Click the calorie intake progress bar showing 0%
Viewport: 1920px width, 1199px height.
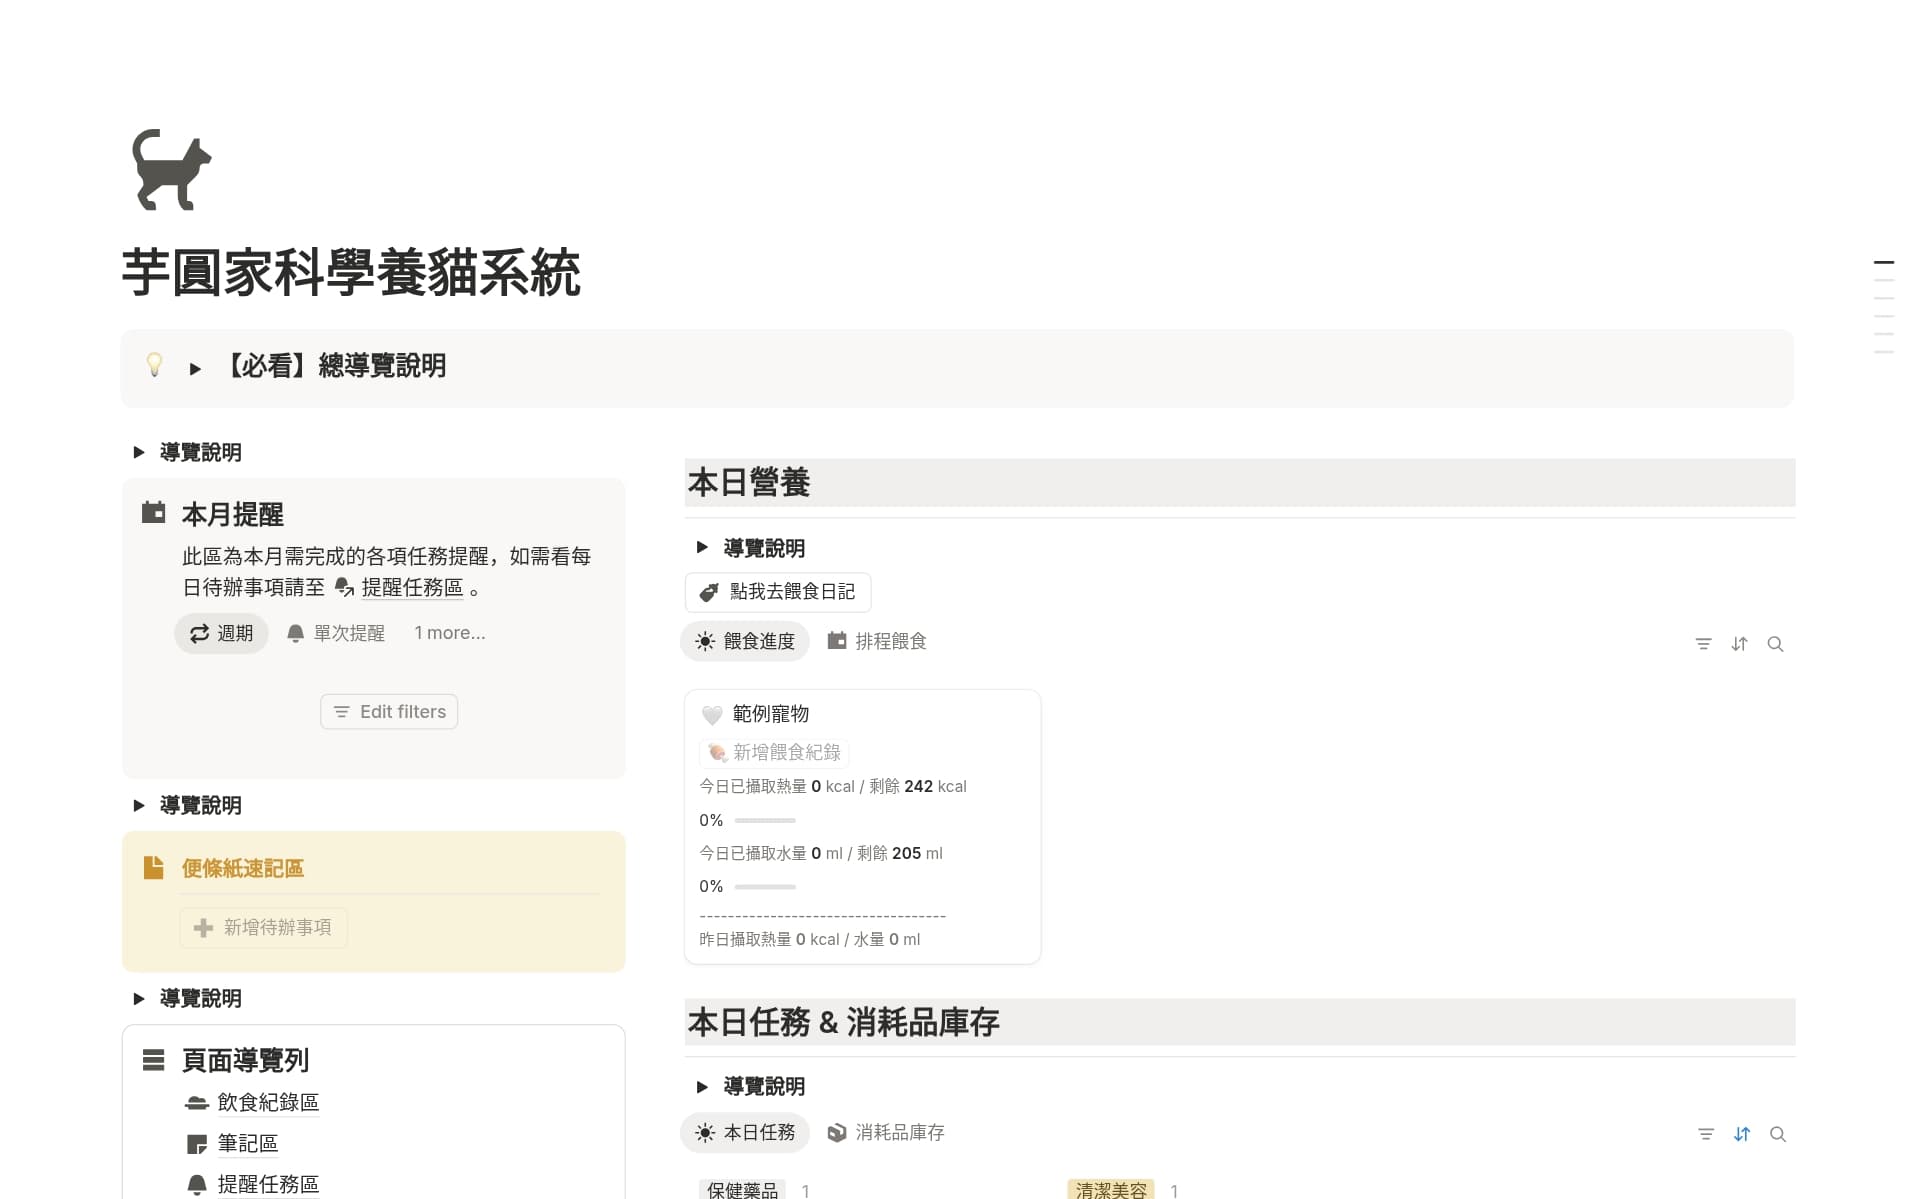tap(764, 820)
